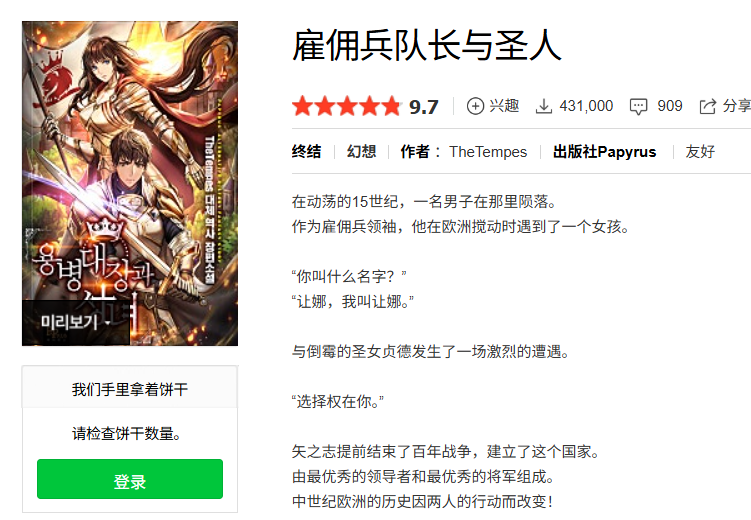Click the green 登录 login button
This screenshot has height=520, width=751.
click(x=130, y=479)
